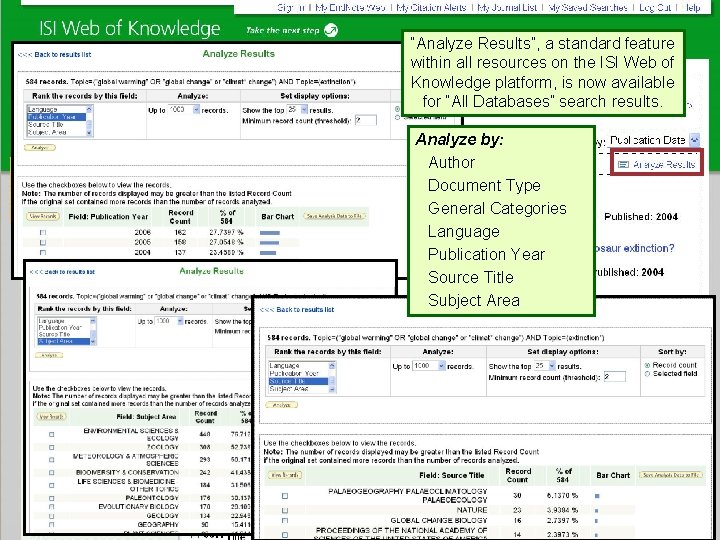The width and height of the screenshot is (720, 540).
Task: Click Back to results list in Publication Year panel
Action: click(62, 55)
